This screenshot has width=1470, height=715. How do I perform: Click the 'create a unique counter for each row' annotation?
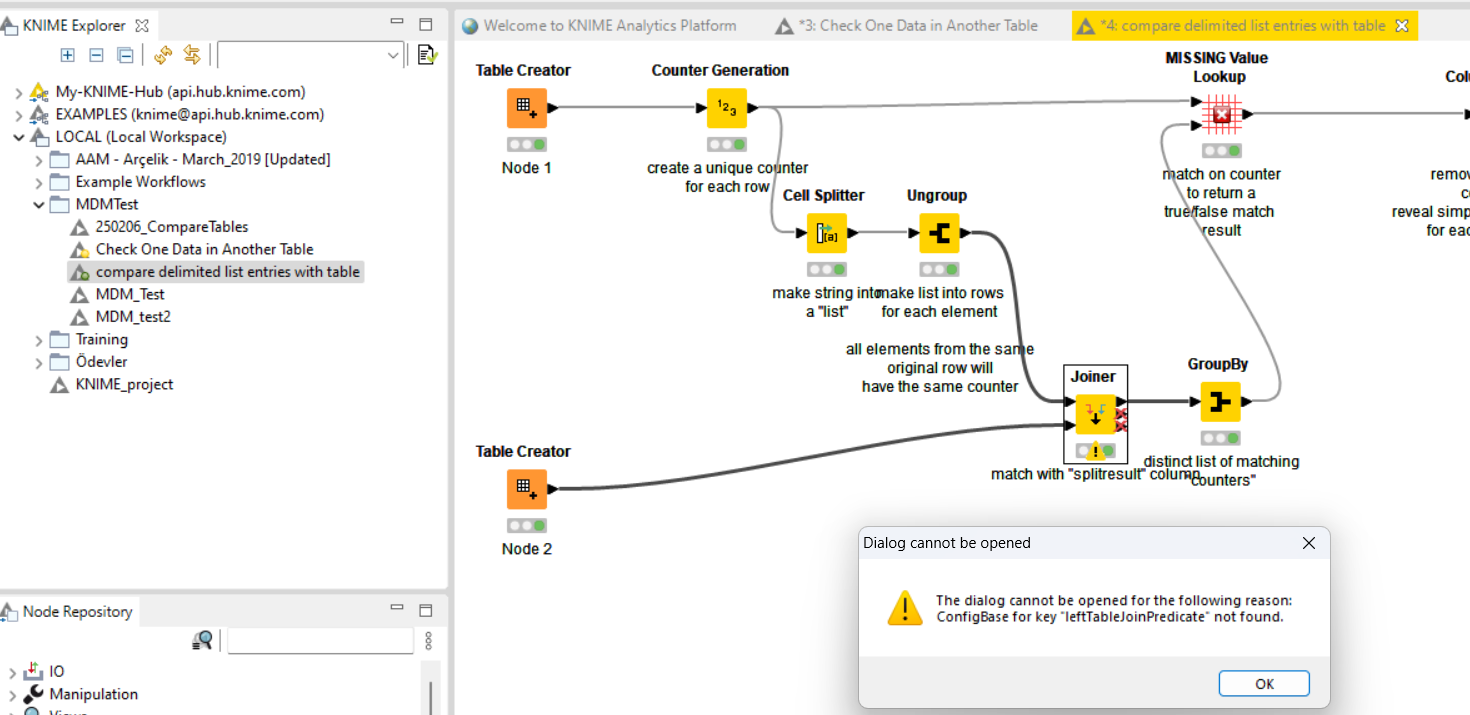[727, 177]
